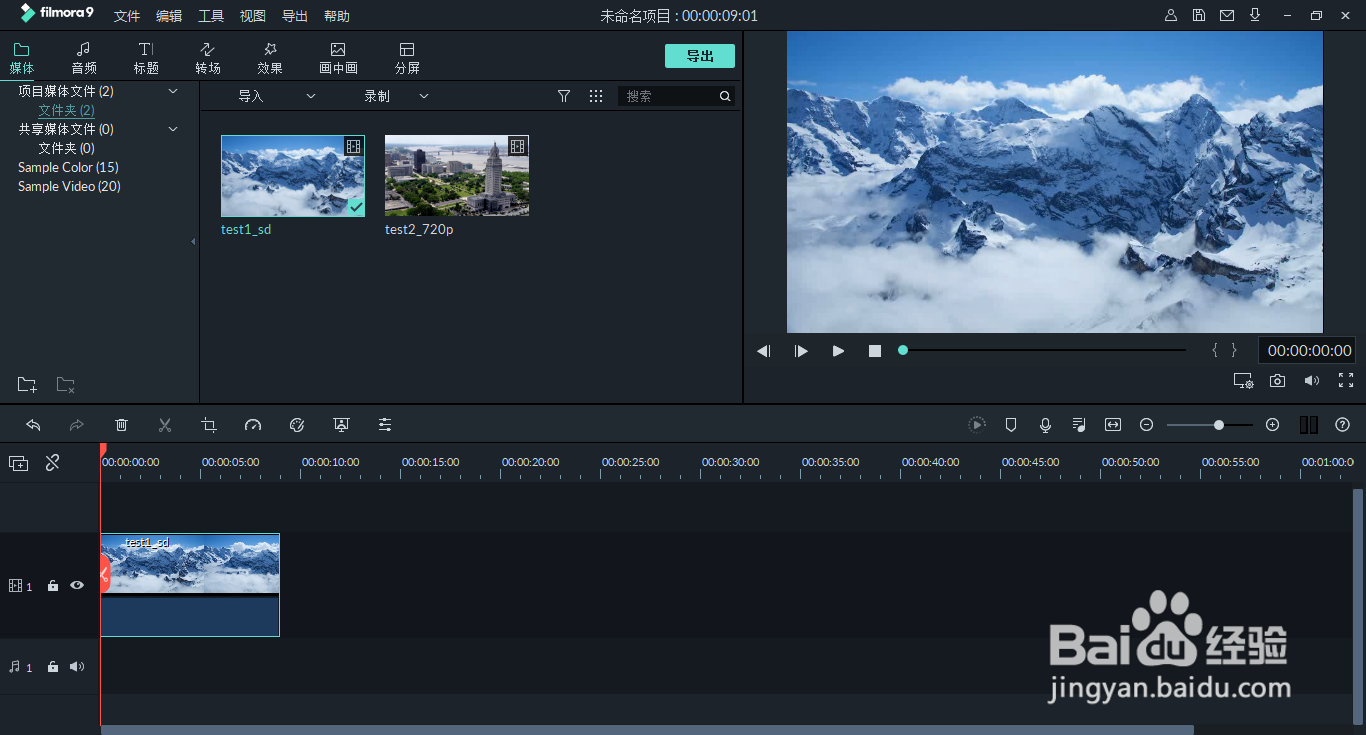Select the Crop tool in the timeline toolbar

click(x=209, y=424)
